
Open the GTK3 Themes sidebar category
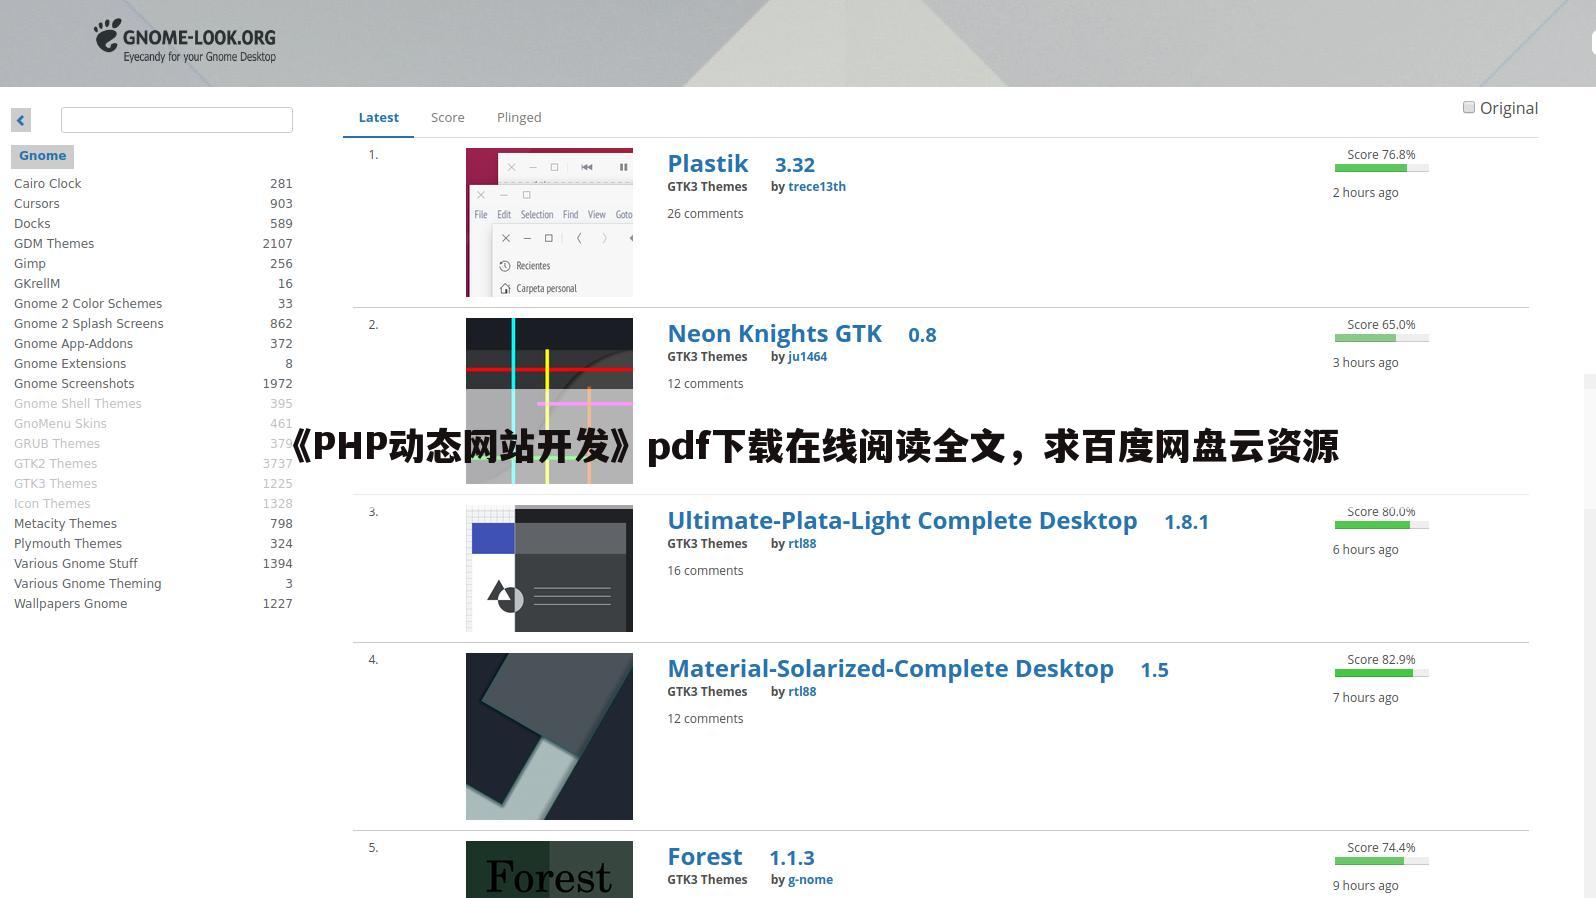pos(56,483)
